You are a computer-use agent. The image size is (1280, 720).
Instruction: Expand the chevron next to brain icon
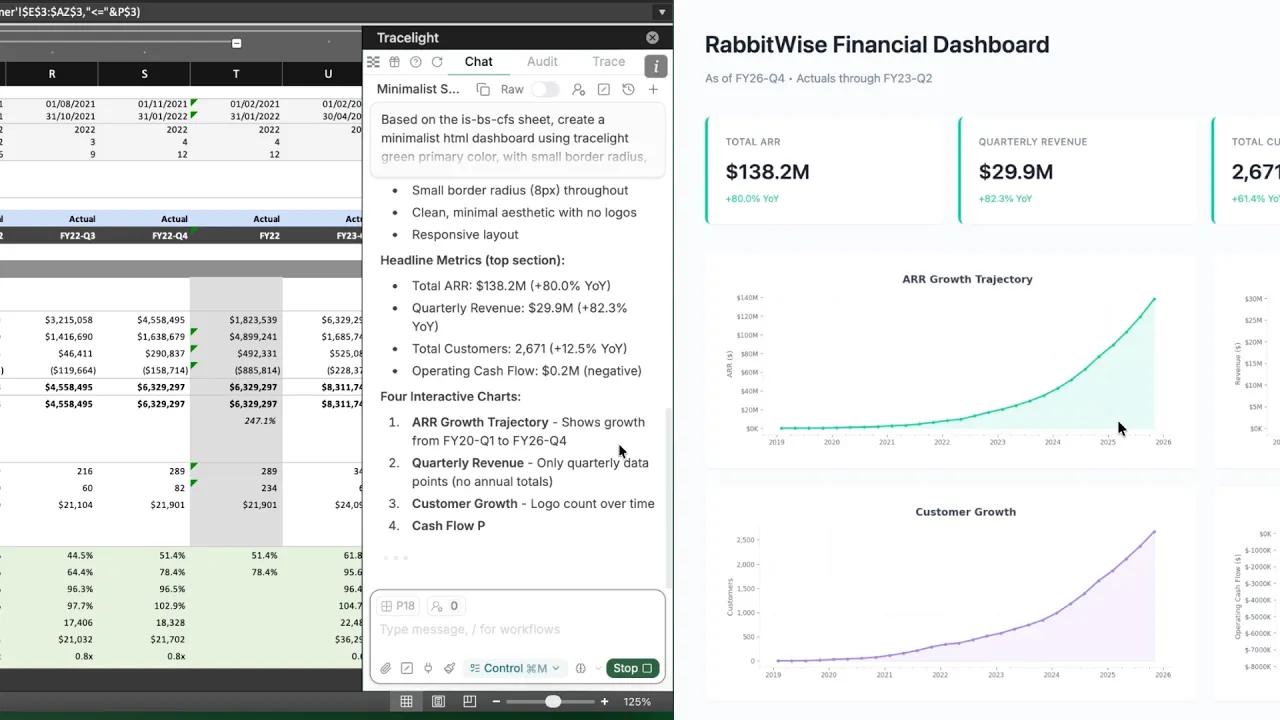pyautogui.click(x=598, y=668)
